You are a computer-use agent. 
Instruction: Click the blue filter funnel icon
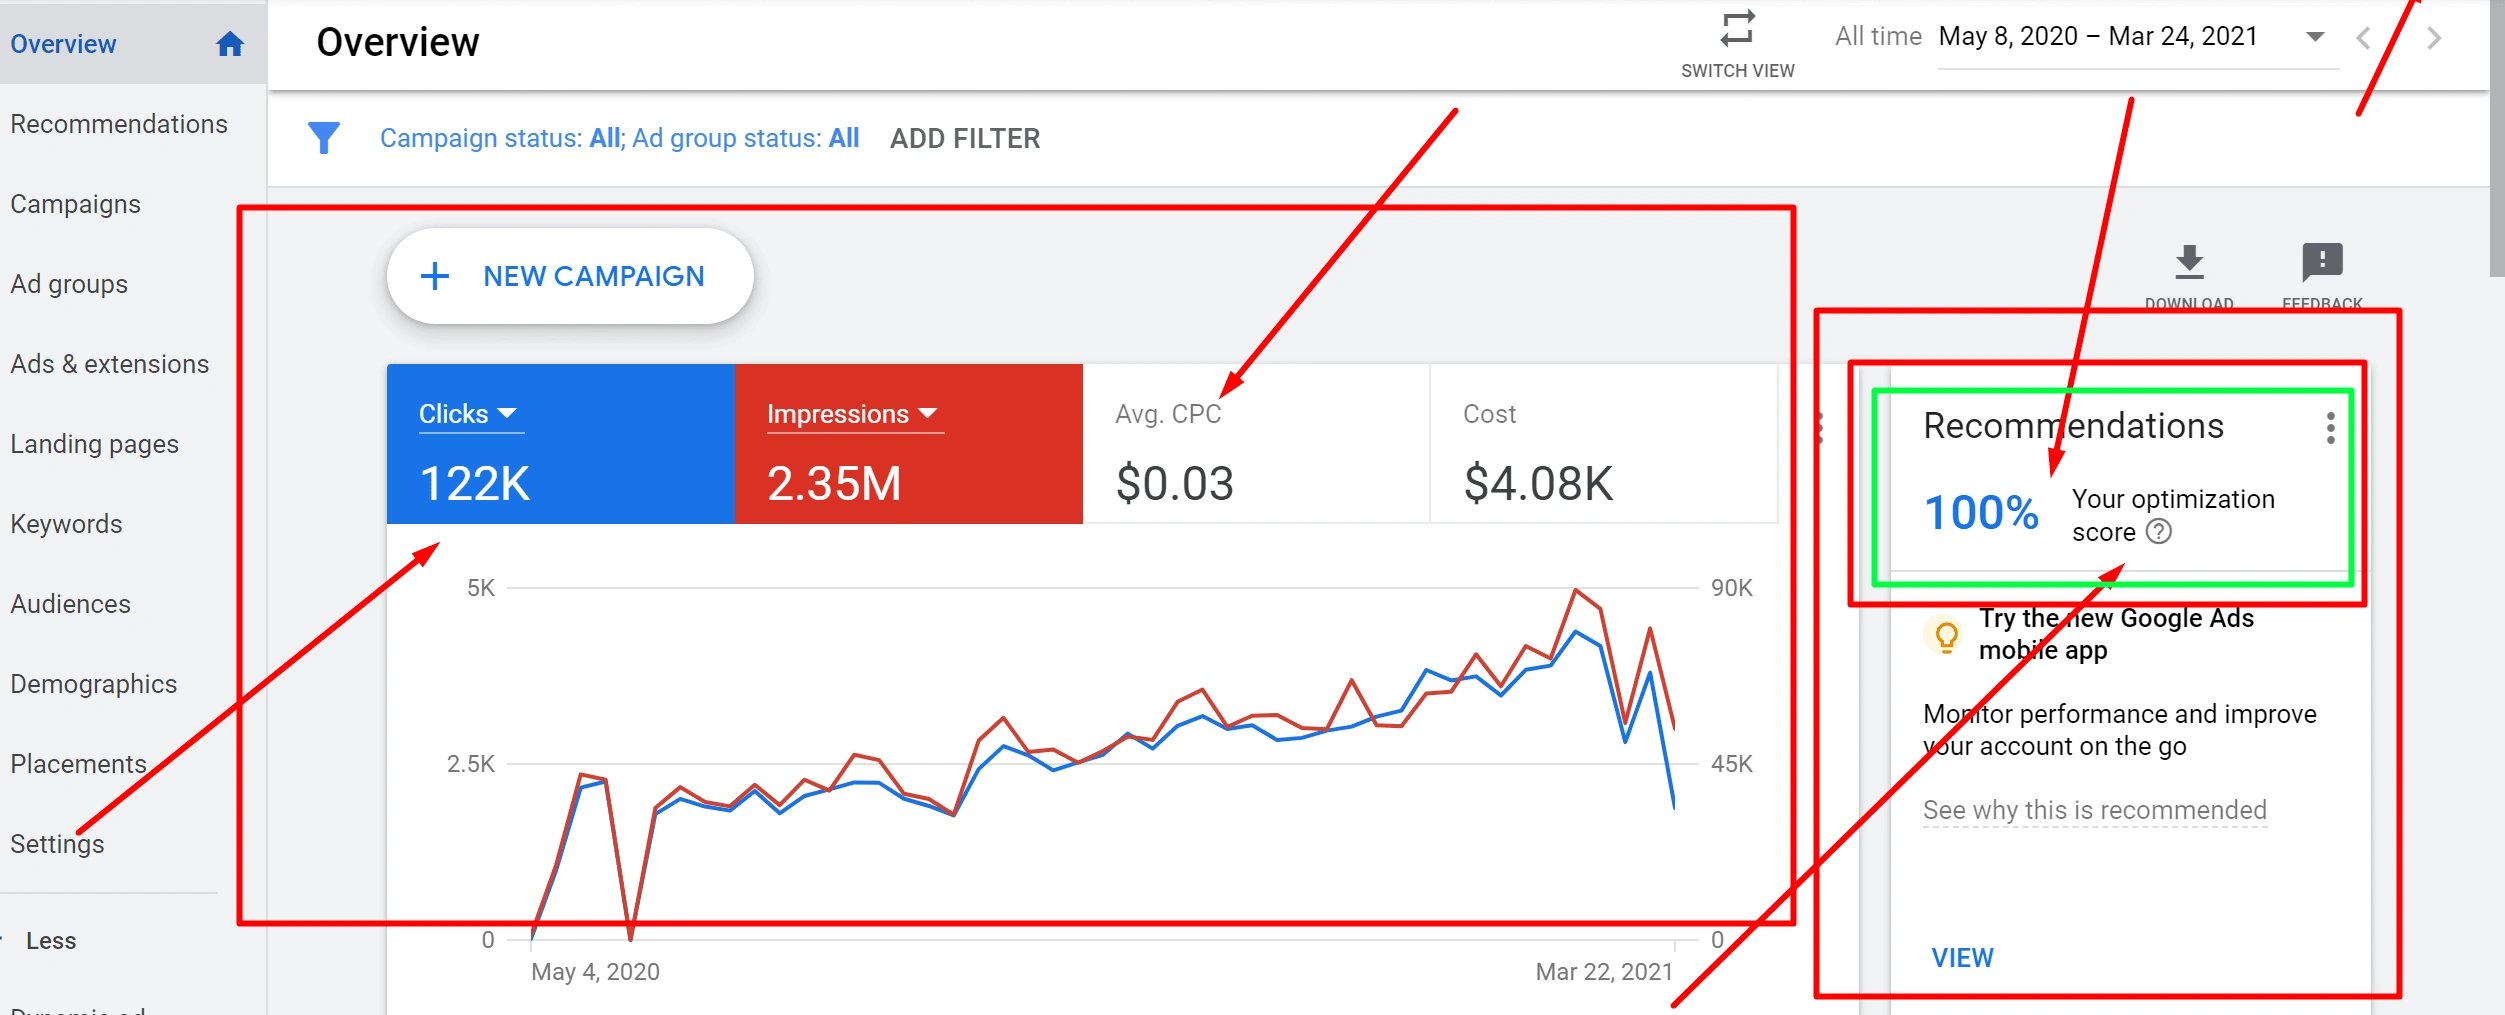[323, 138]
